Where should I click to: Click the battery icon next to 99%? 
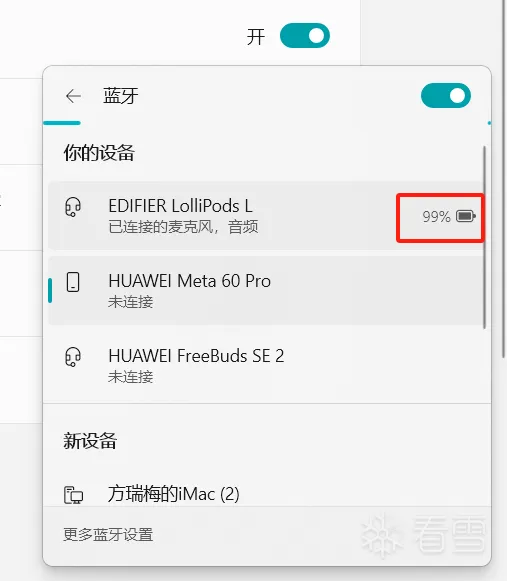(x=466, y=216)
